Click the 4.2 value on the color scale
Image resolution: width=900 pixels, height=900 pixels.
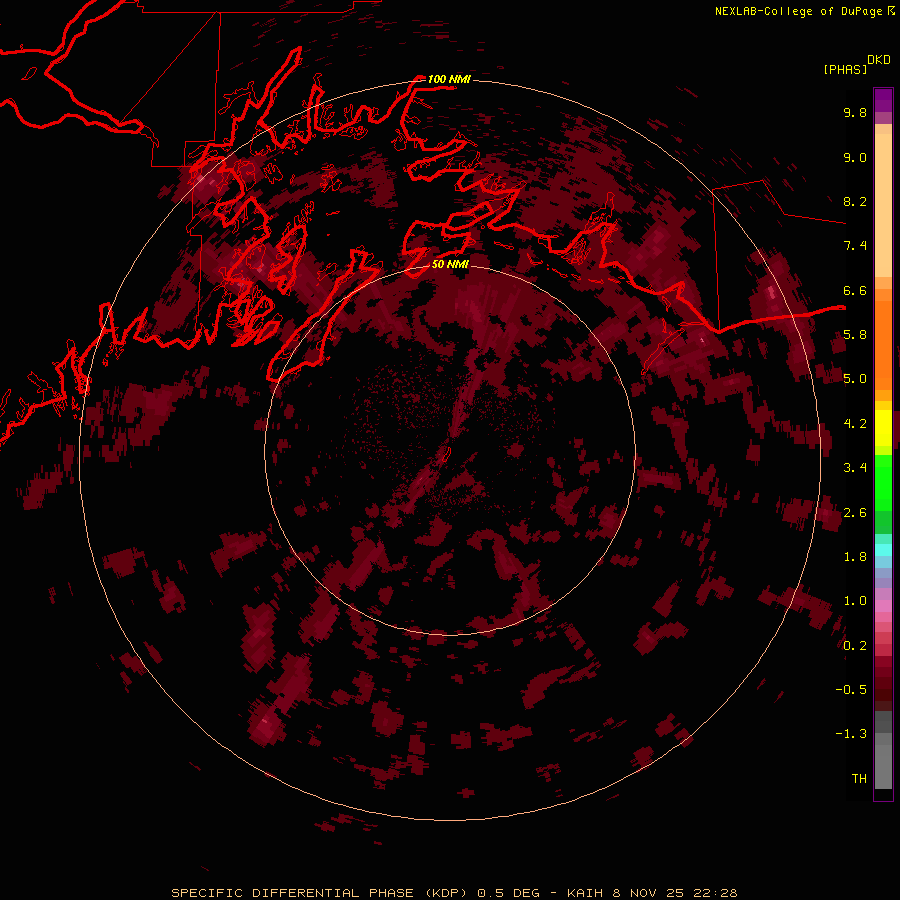tap(855, 424)
